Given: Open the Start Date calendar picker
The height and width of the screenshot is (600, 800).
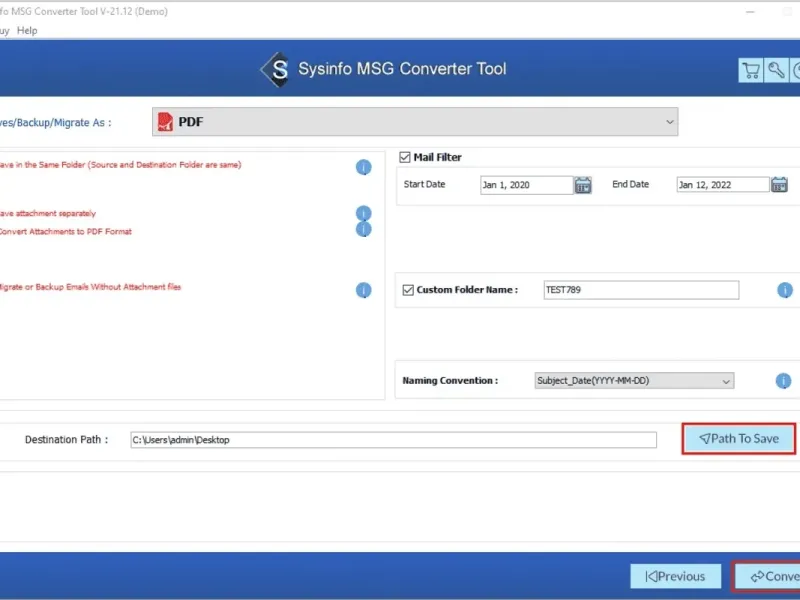Looking at the screenshot, I should [x=583, y=185].
